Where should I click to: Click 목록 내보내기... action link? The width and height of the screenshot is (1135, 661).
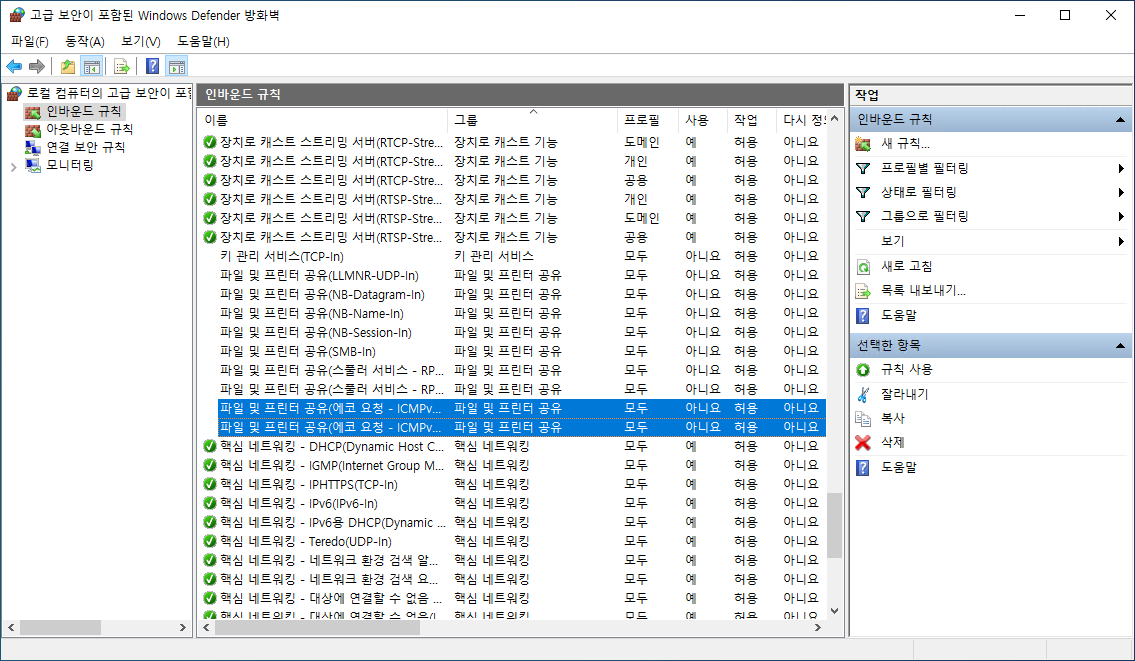point(923,290)
